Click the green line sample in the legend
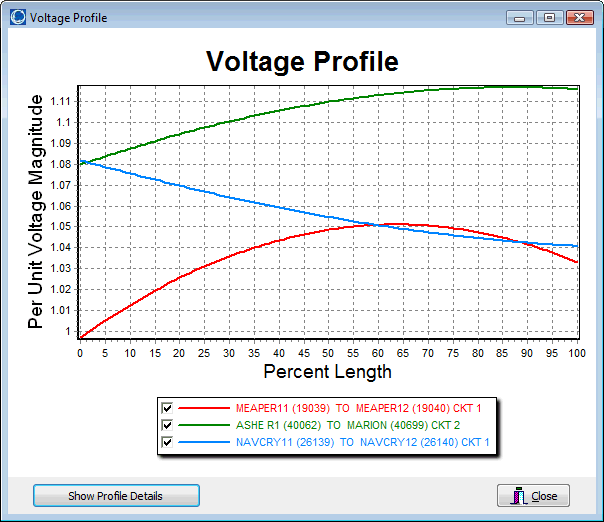The image size is (604, 522). tap(204, 425)
